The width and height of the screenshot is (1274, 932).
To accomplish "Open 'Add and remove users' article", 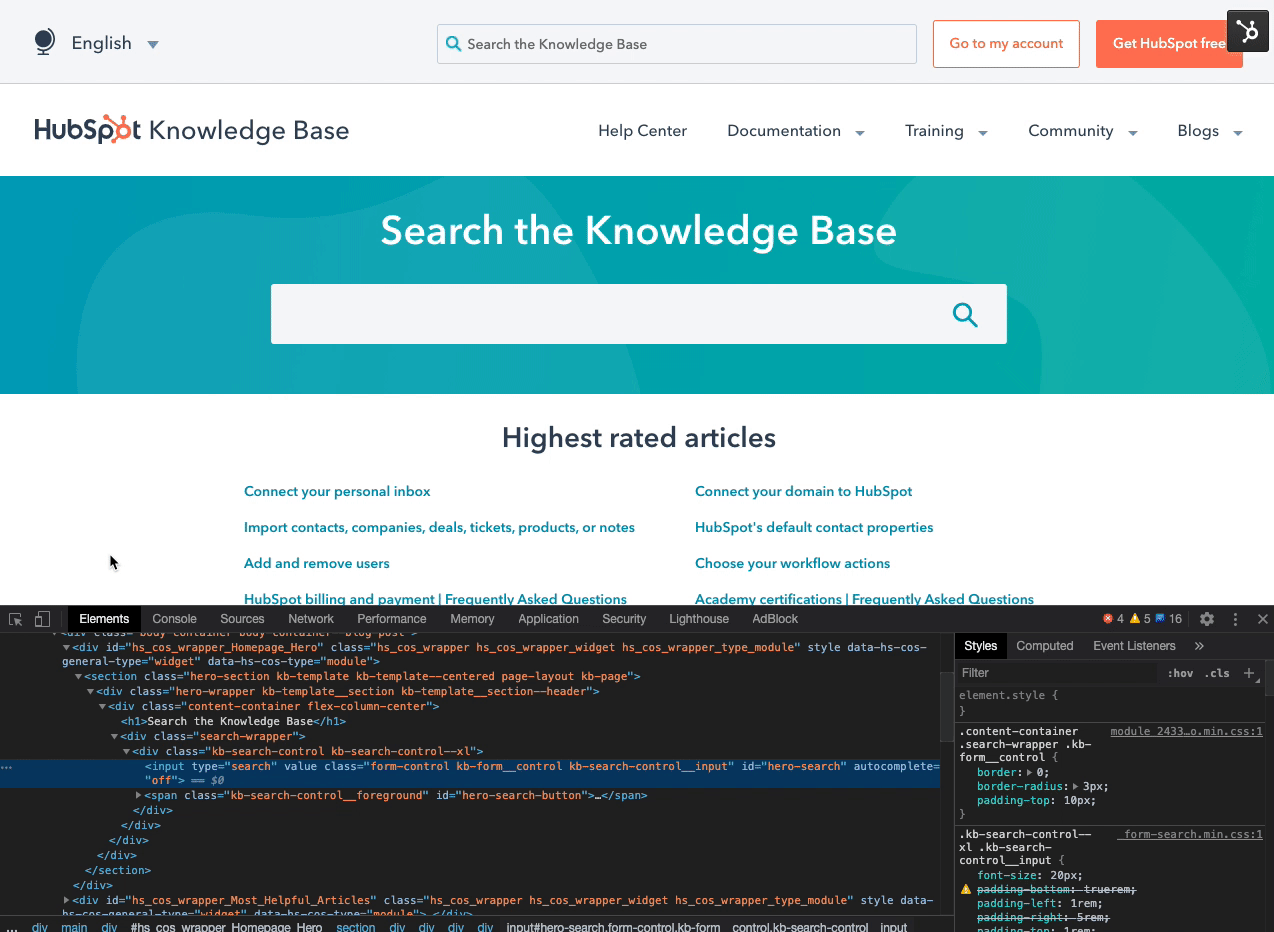I will (x=317, y=563).
